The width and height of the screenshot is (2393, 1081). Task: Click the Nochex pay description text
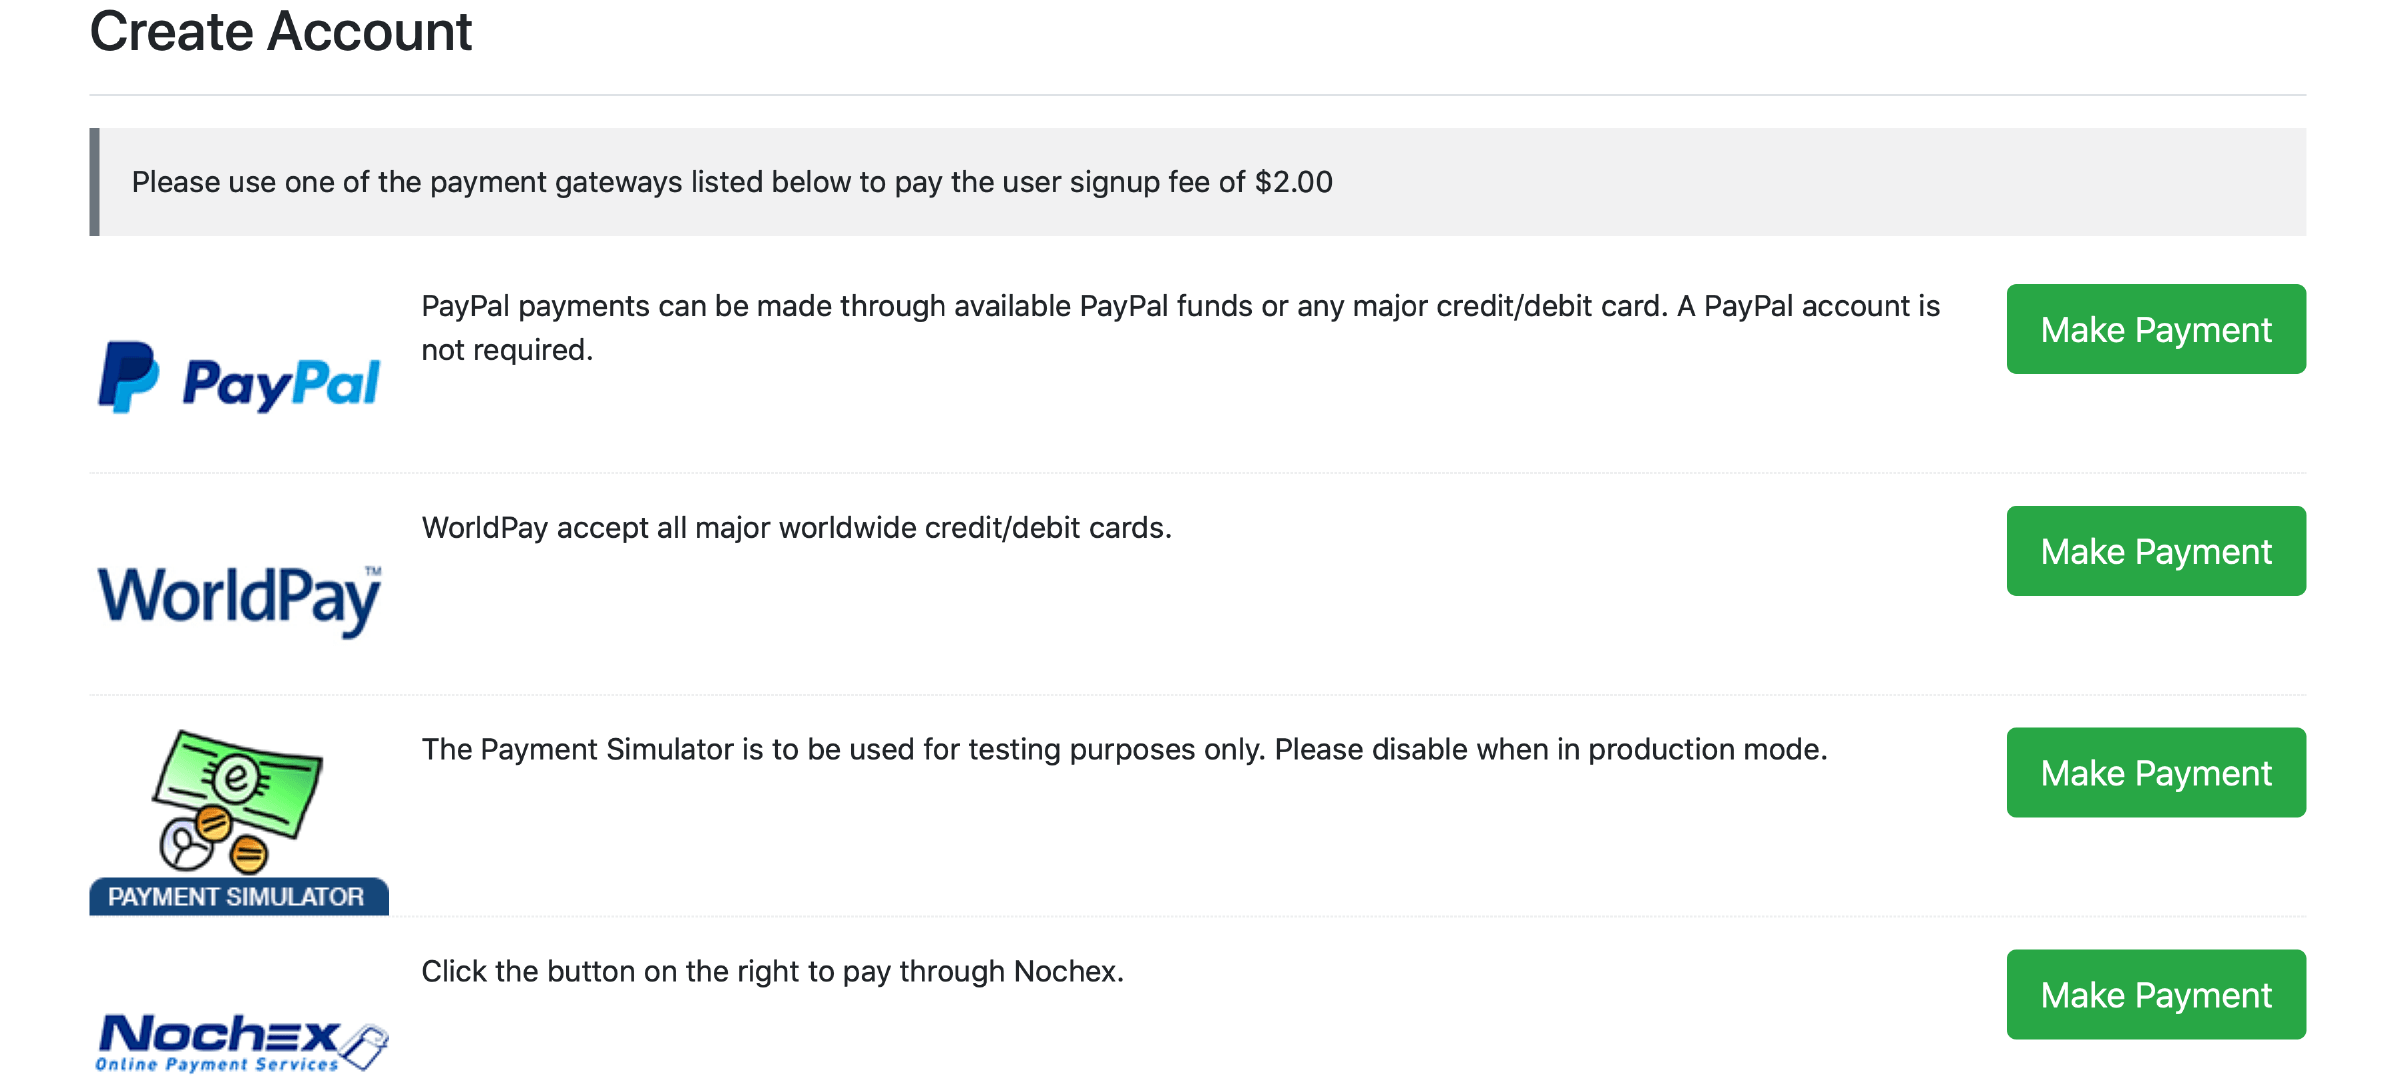tap(772, 972)
